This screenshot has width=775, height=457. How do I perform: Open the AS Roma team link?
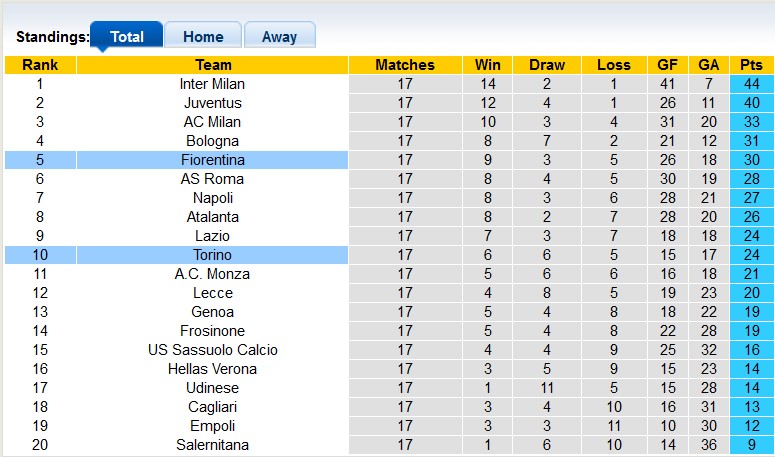(x=212, y=179)
